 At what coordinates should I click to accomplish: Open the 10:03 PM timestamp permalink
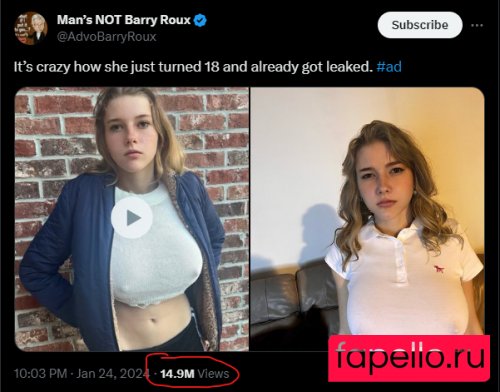(x=40, y=373)
